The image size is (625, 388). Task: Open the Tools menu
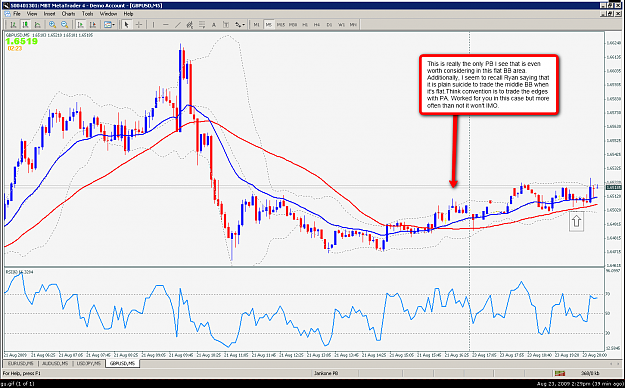pyautogui.click(x=87, y=14)
